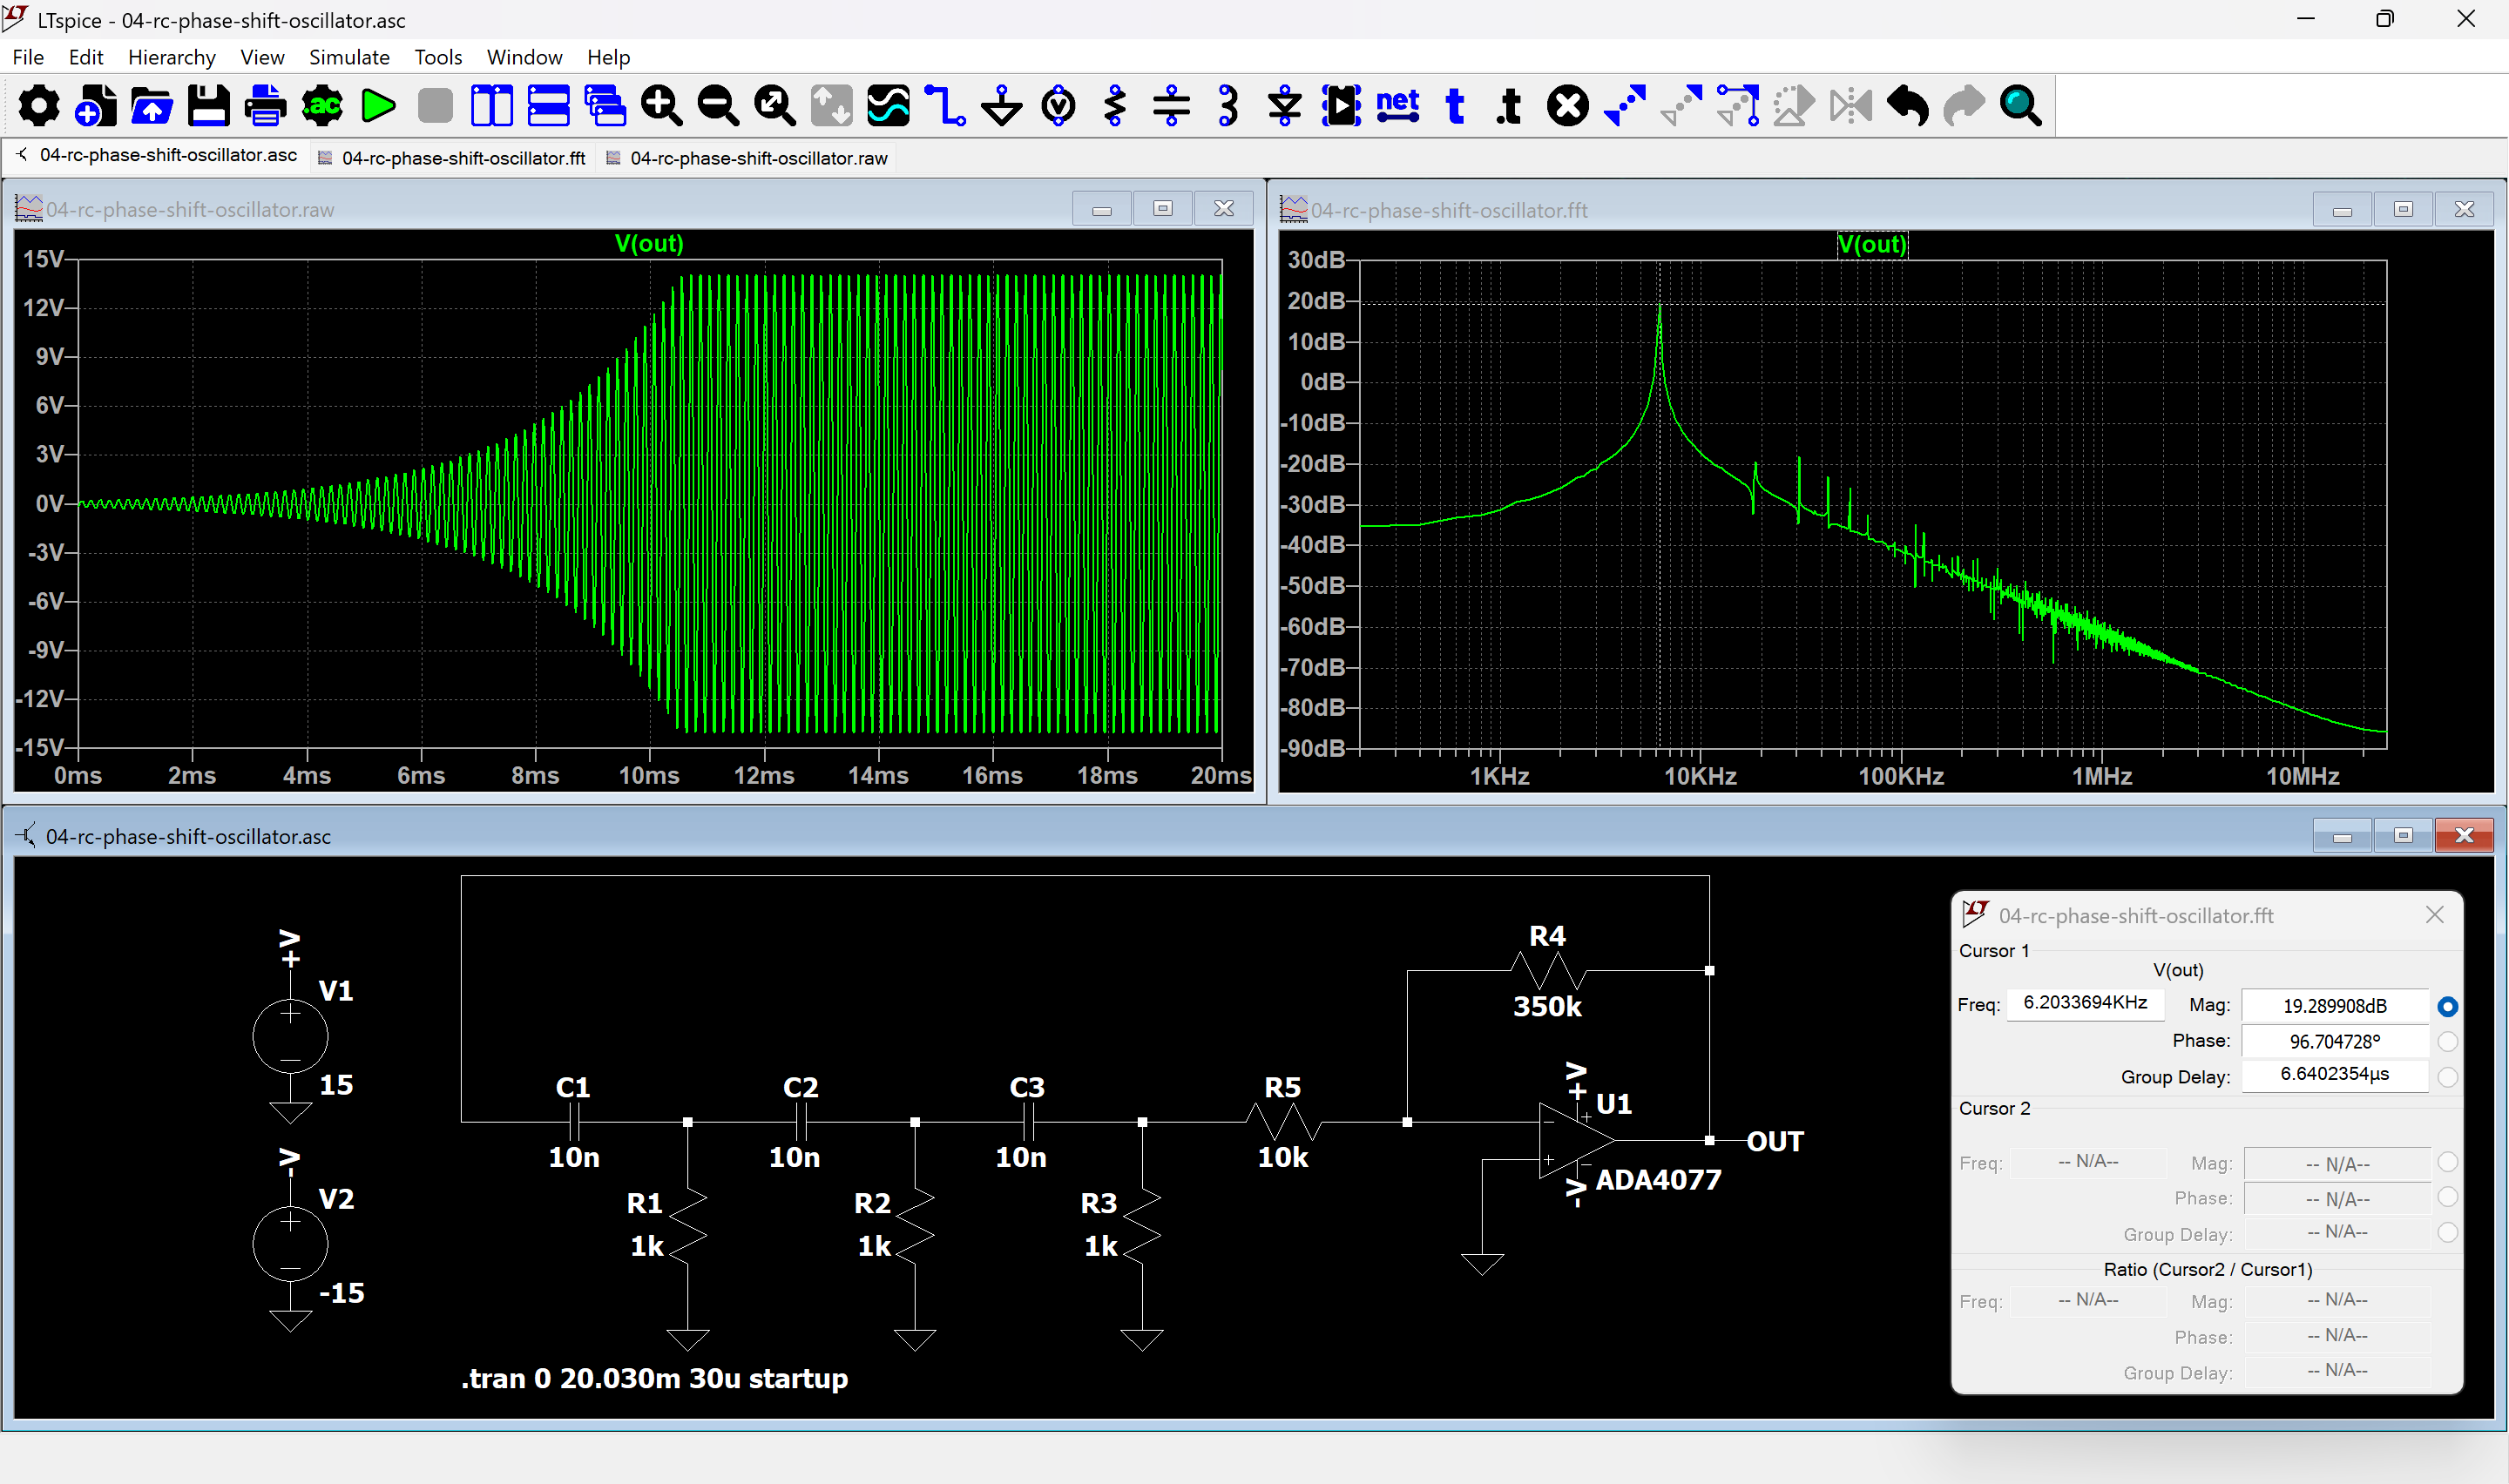Click the SPICE directive .t icon

pyautogui.click(x=1510, y=105)
